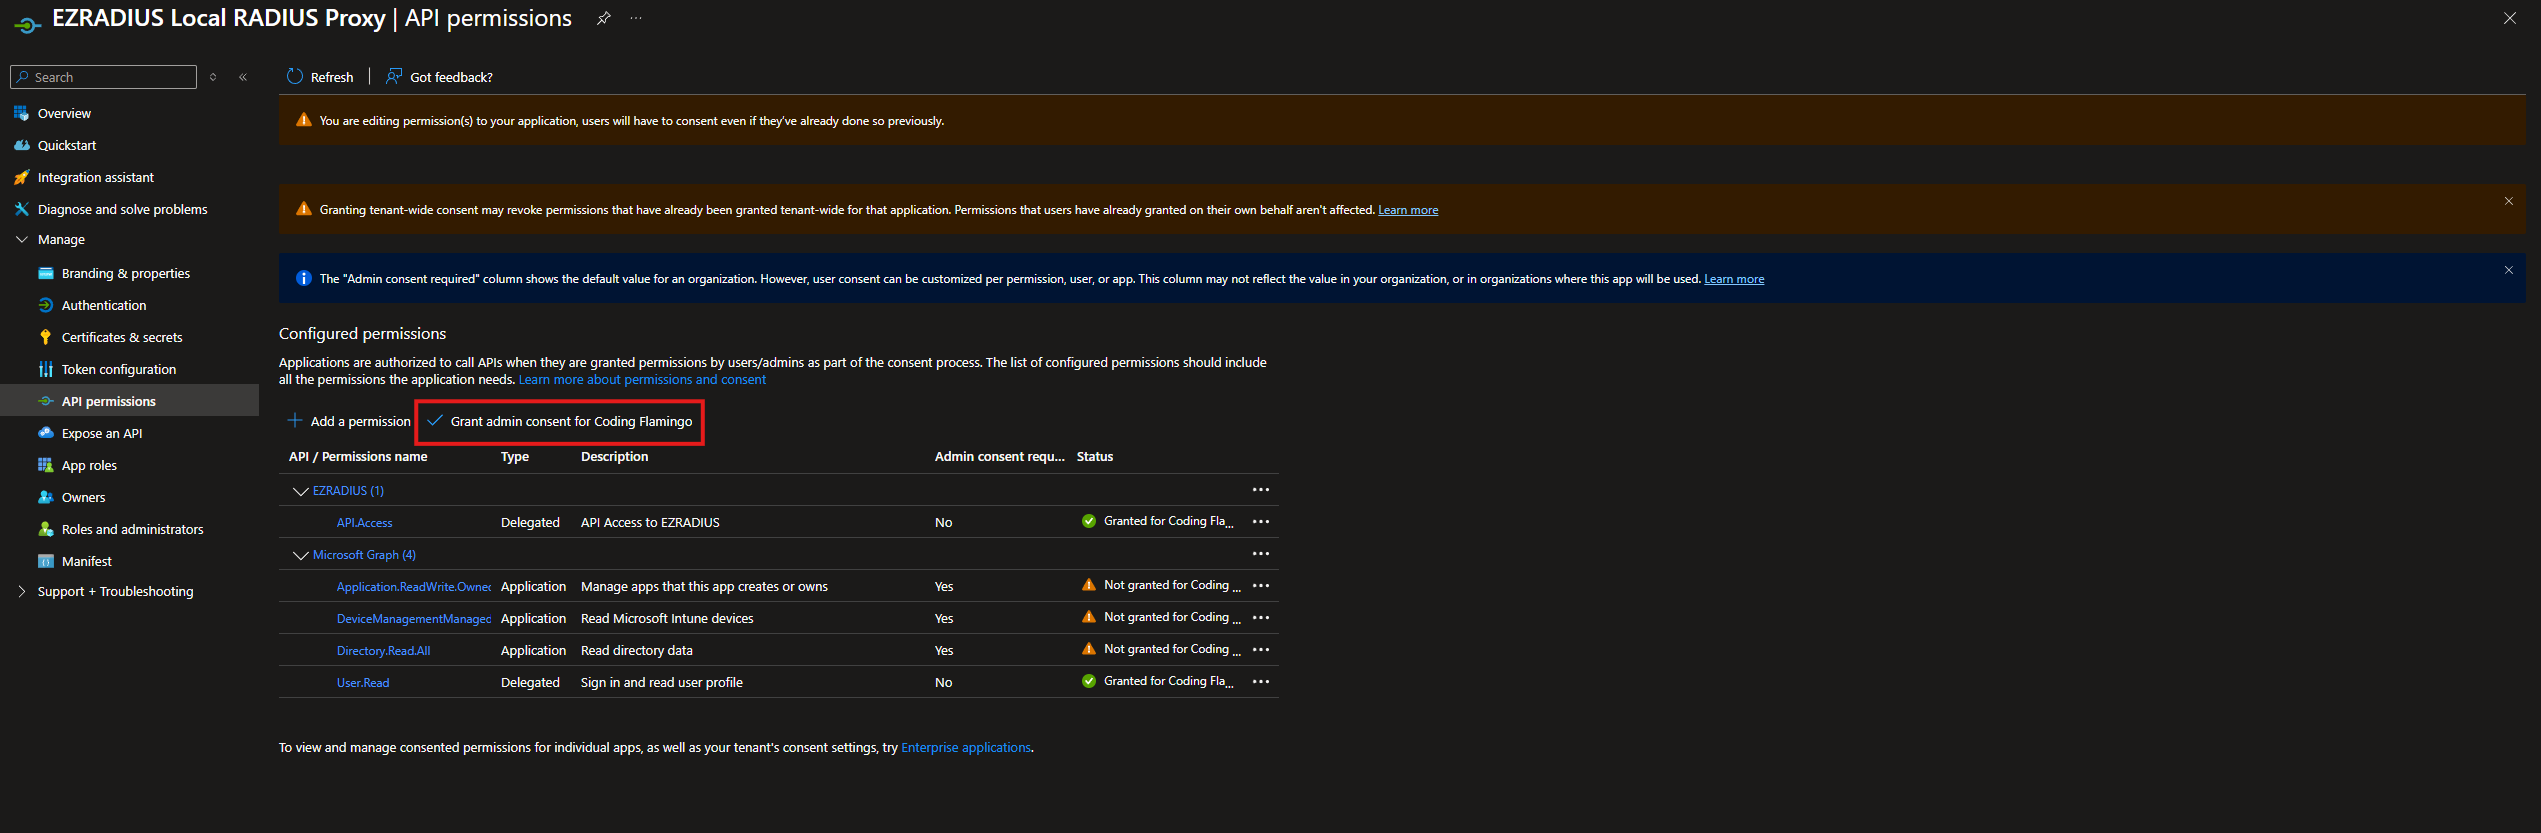Close the API permissions blade
The width and height of the screenshot is (2541, 833).
[2510, 18]
